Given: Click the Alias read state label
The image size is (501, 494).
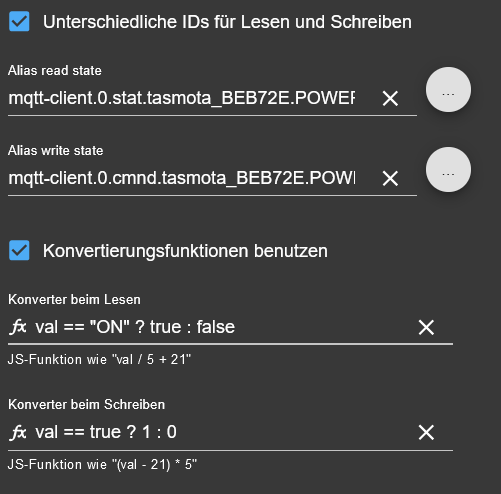Looking at the screenshot, I should point(55,71).
